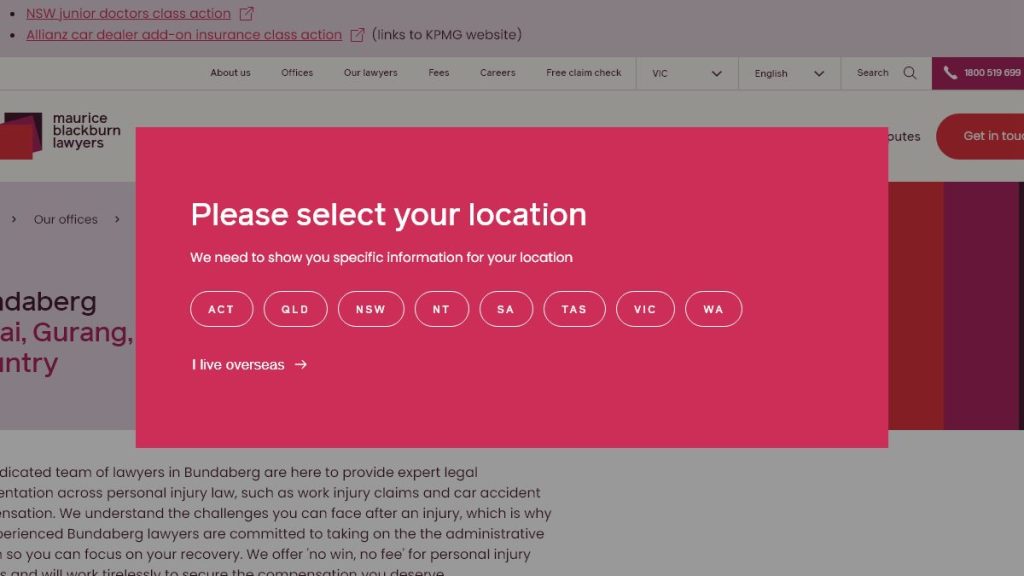
Task: Go to the Careers page
Action: (498, 72)
